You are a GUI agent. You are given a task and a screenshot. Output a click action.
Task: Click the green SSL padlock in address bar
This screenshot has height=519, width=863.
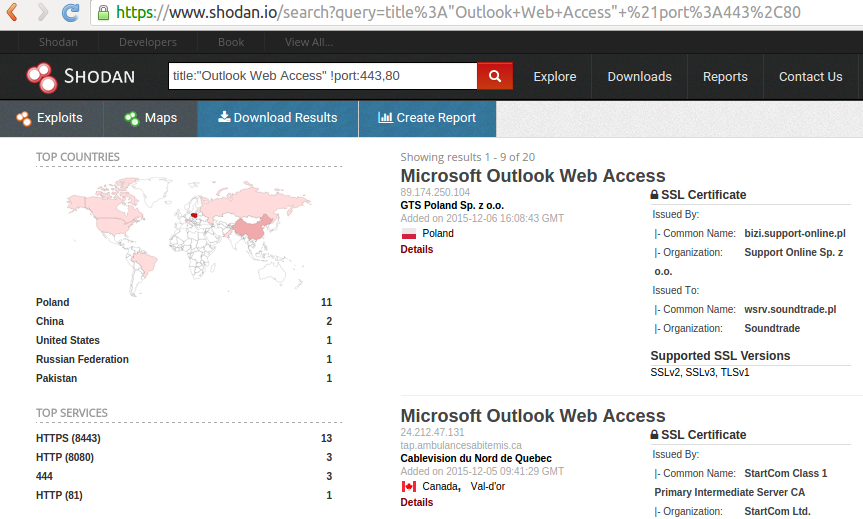(x=103, y=13)
